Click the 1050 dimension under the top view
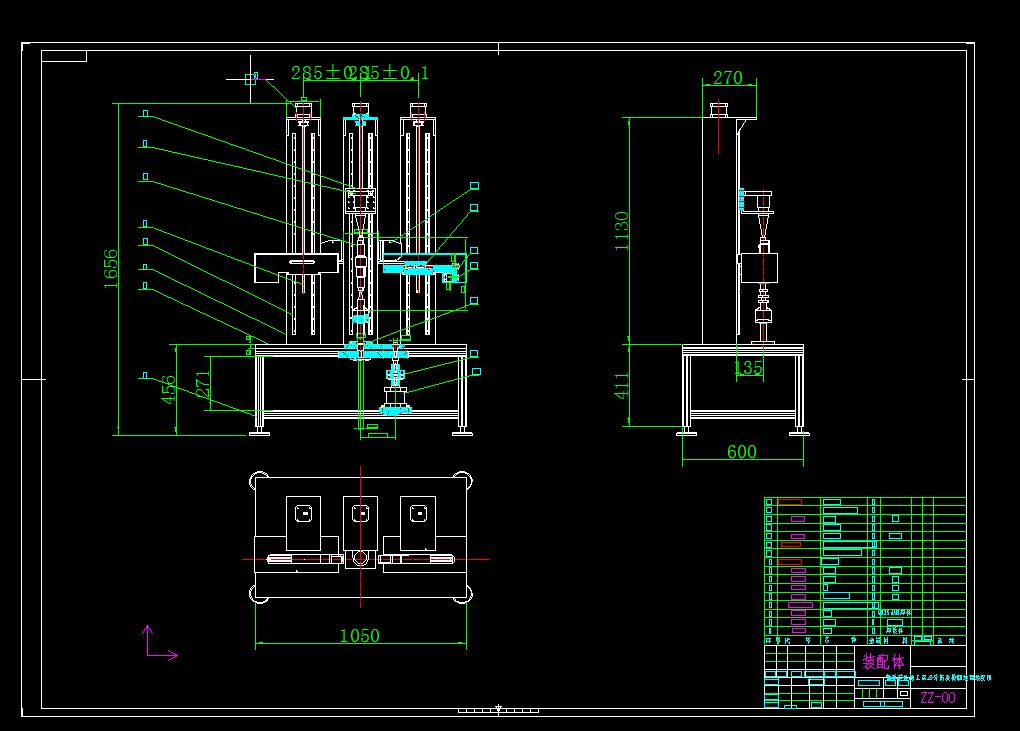Screen dimensions: 1020x731 [361, 635]
